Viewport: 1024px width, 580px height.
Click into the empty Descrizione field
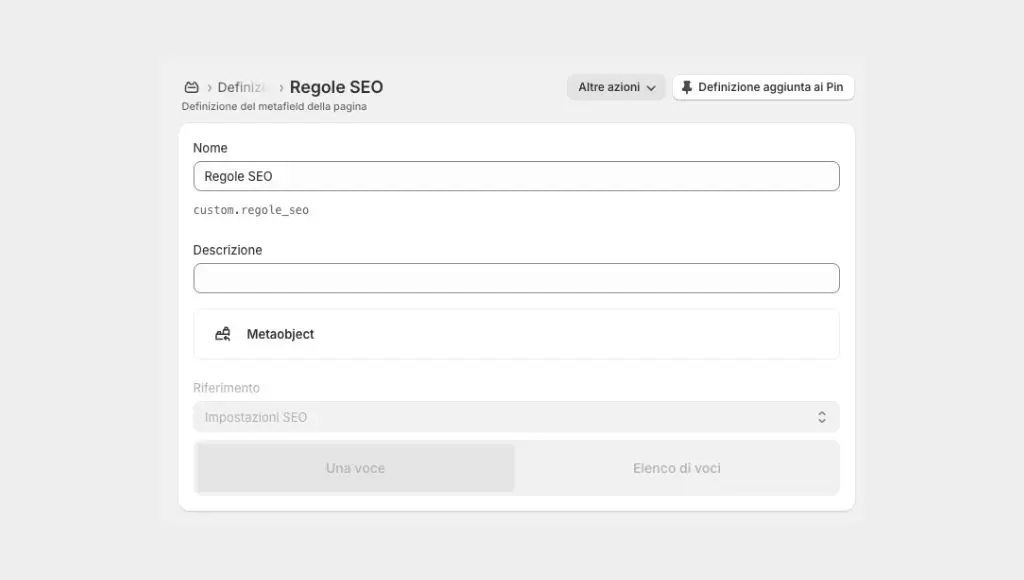(515, 278)
